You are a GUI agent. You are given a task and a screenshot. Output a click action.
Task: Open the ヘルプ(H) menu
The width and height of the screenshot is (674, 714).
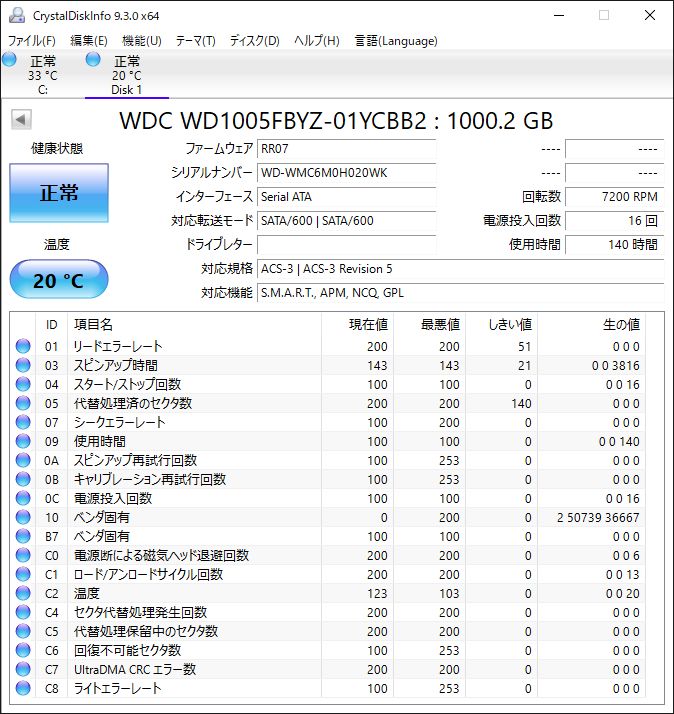point(317,41)
